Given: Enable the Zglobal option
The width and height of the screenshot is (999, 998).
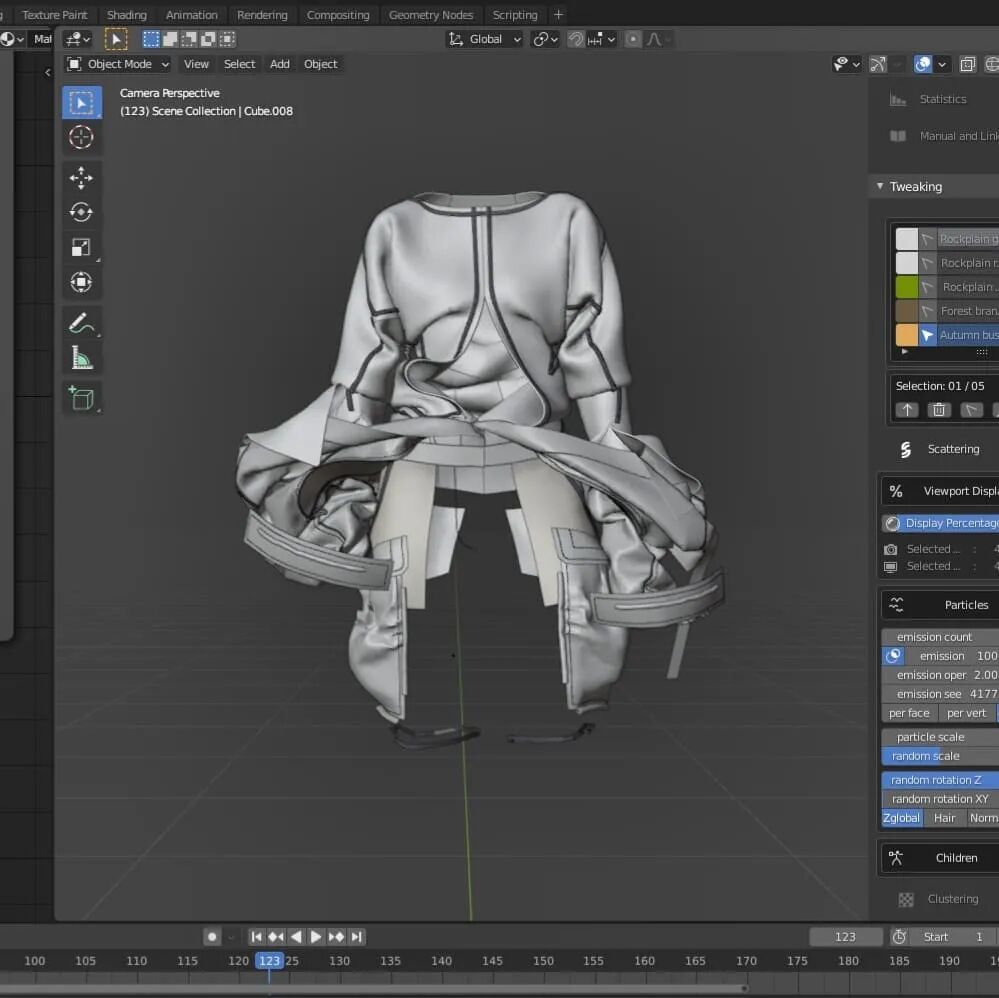Looking at the screenshot, I should pos(901,818).
